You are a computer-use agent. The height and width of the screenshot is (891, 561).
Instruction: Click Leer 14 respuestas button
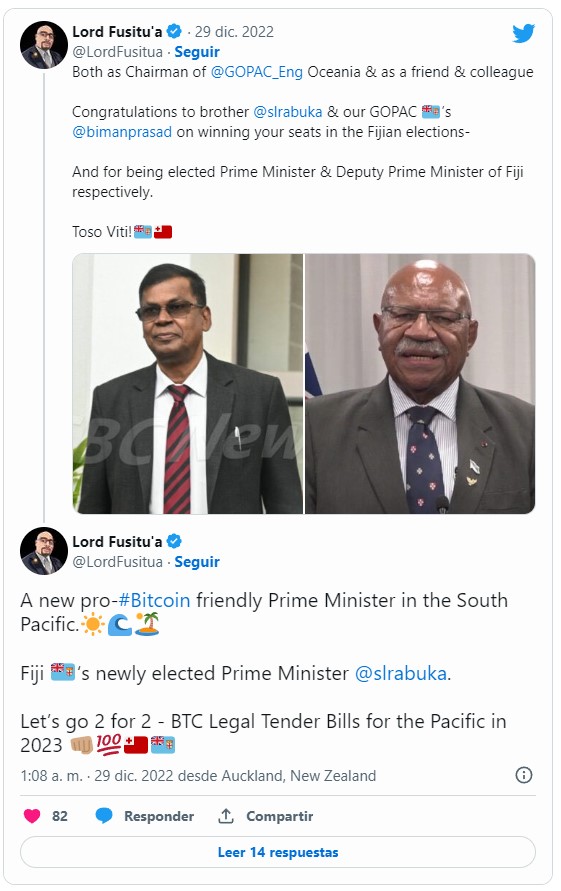point(278,852)
